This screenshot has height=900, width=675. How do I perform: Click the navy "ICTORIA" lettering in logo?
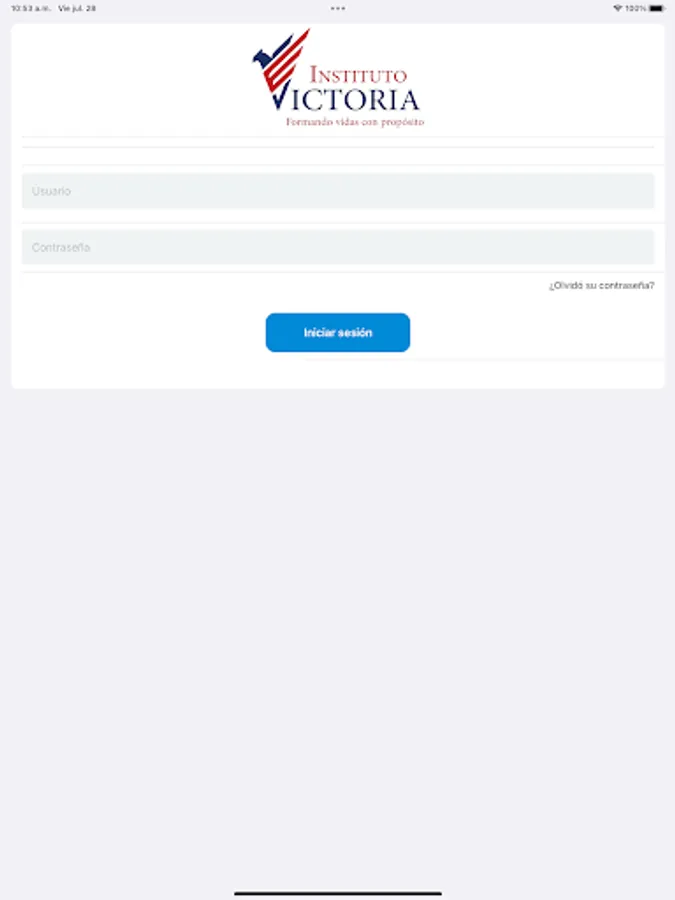(355, 100)
